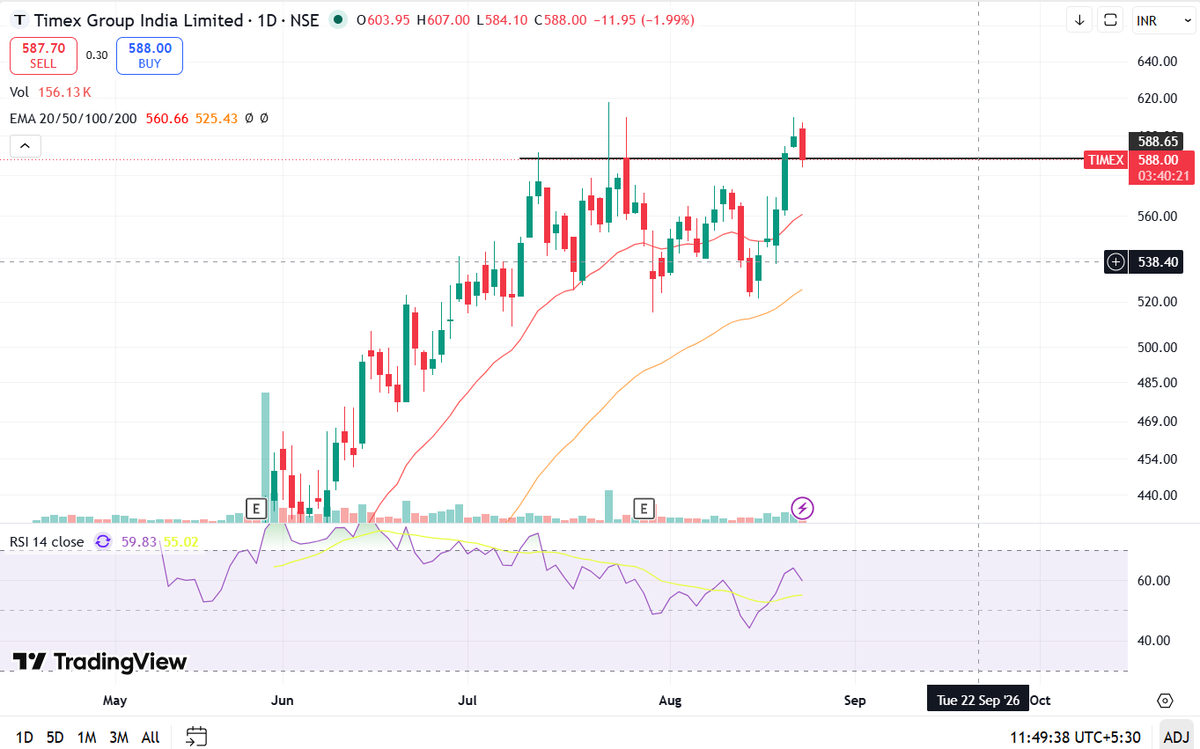Click the 0.30 spread value
The width and height of the screenshot is (1200, 749).
pos(97,55)
